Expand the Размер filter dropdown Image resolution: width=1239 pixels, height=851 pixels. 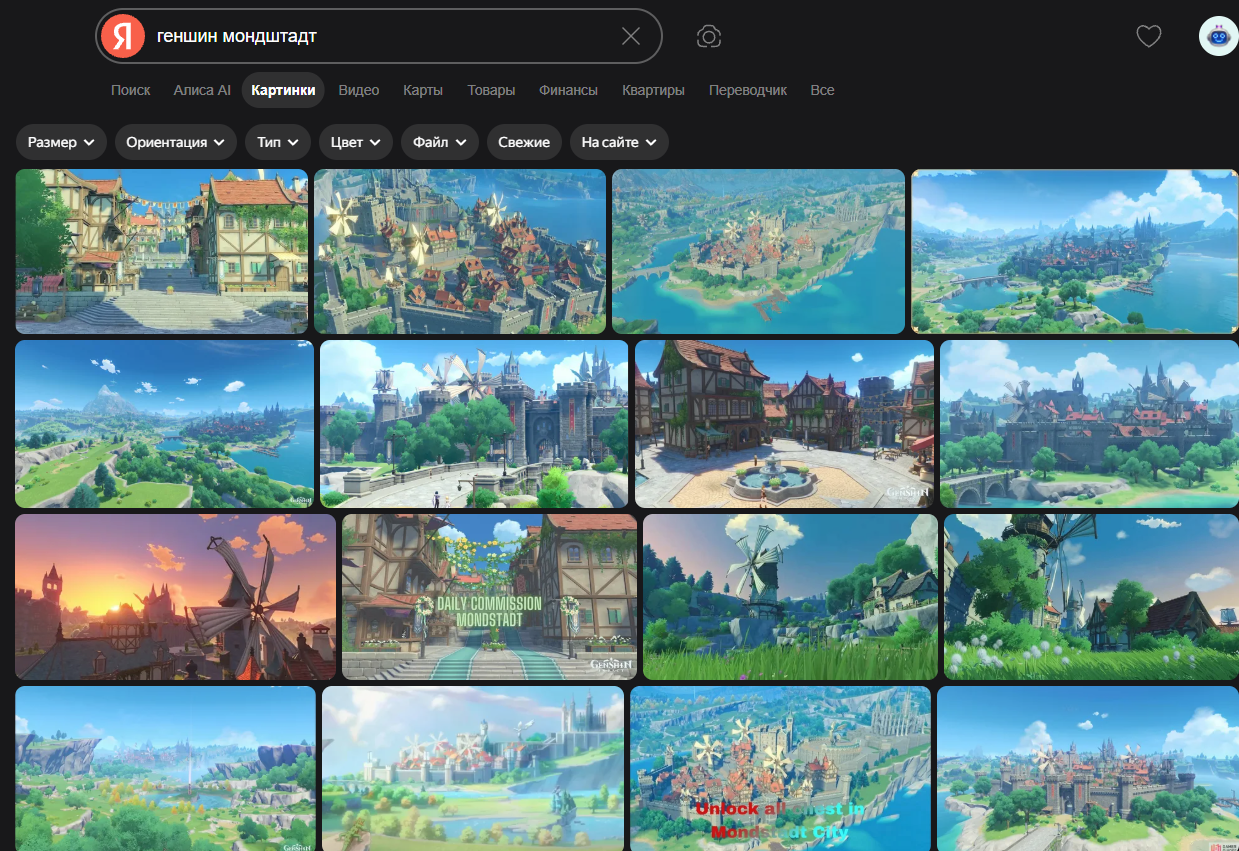(x=61, y=142)
